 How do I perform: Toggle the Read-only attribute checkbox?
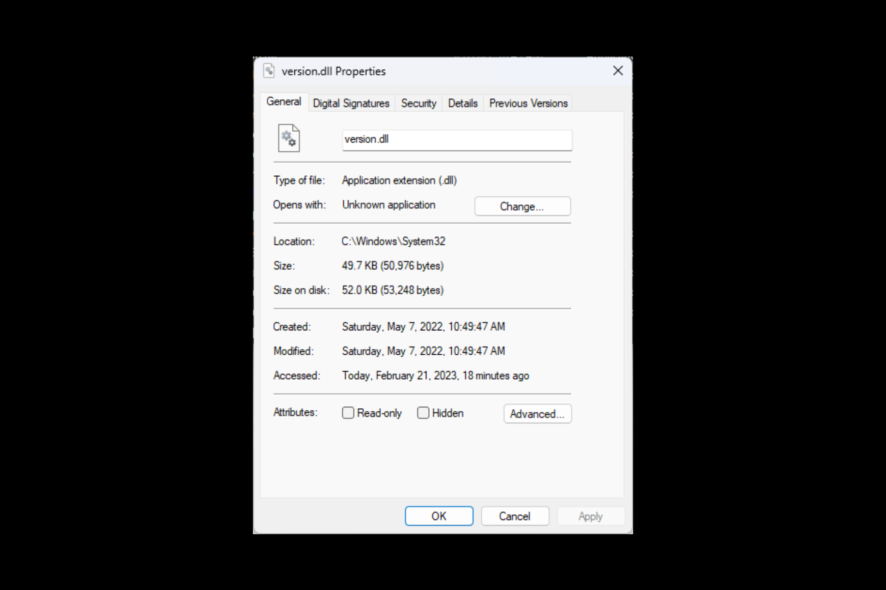click(x=348, y=413)
